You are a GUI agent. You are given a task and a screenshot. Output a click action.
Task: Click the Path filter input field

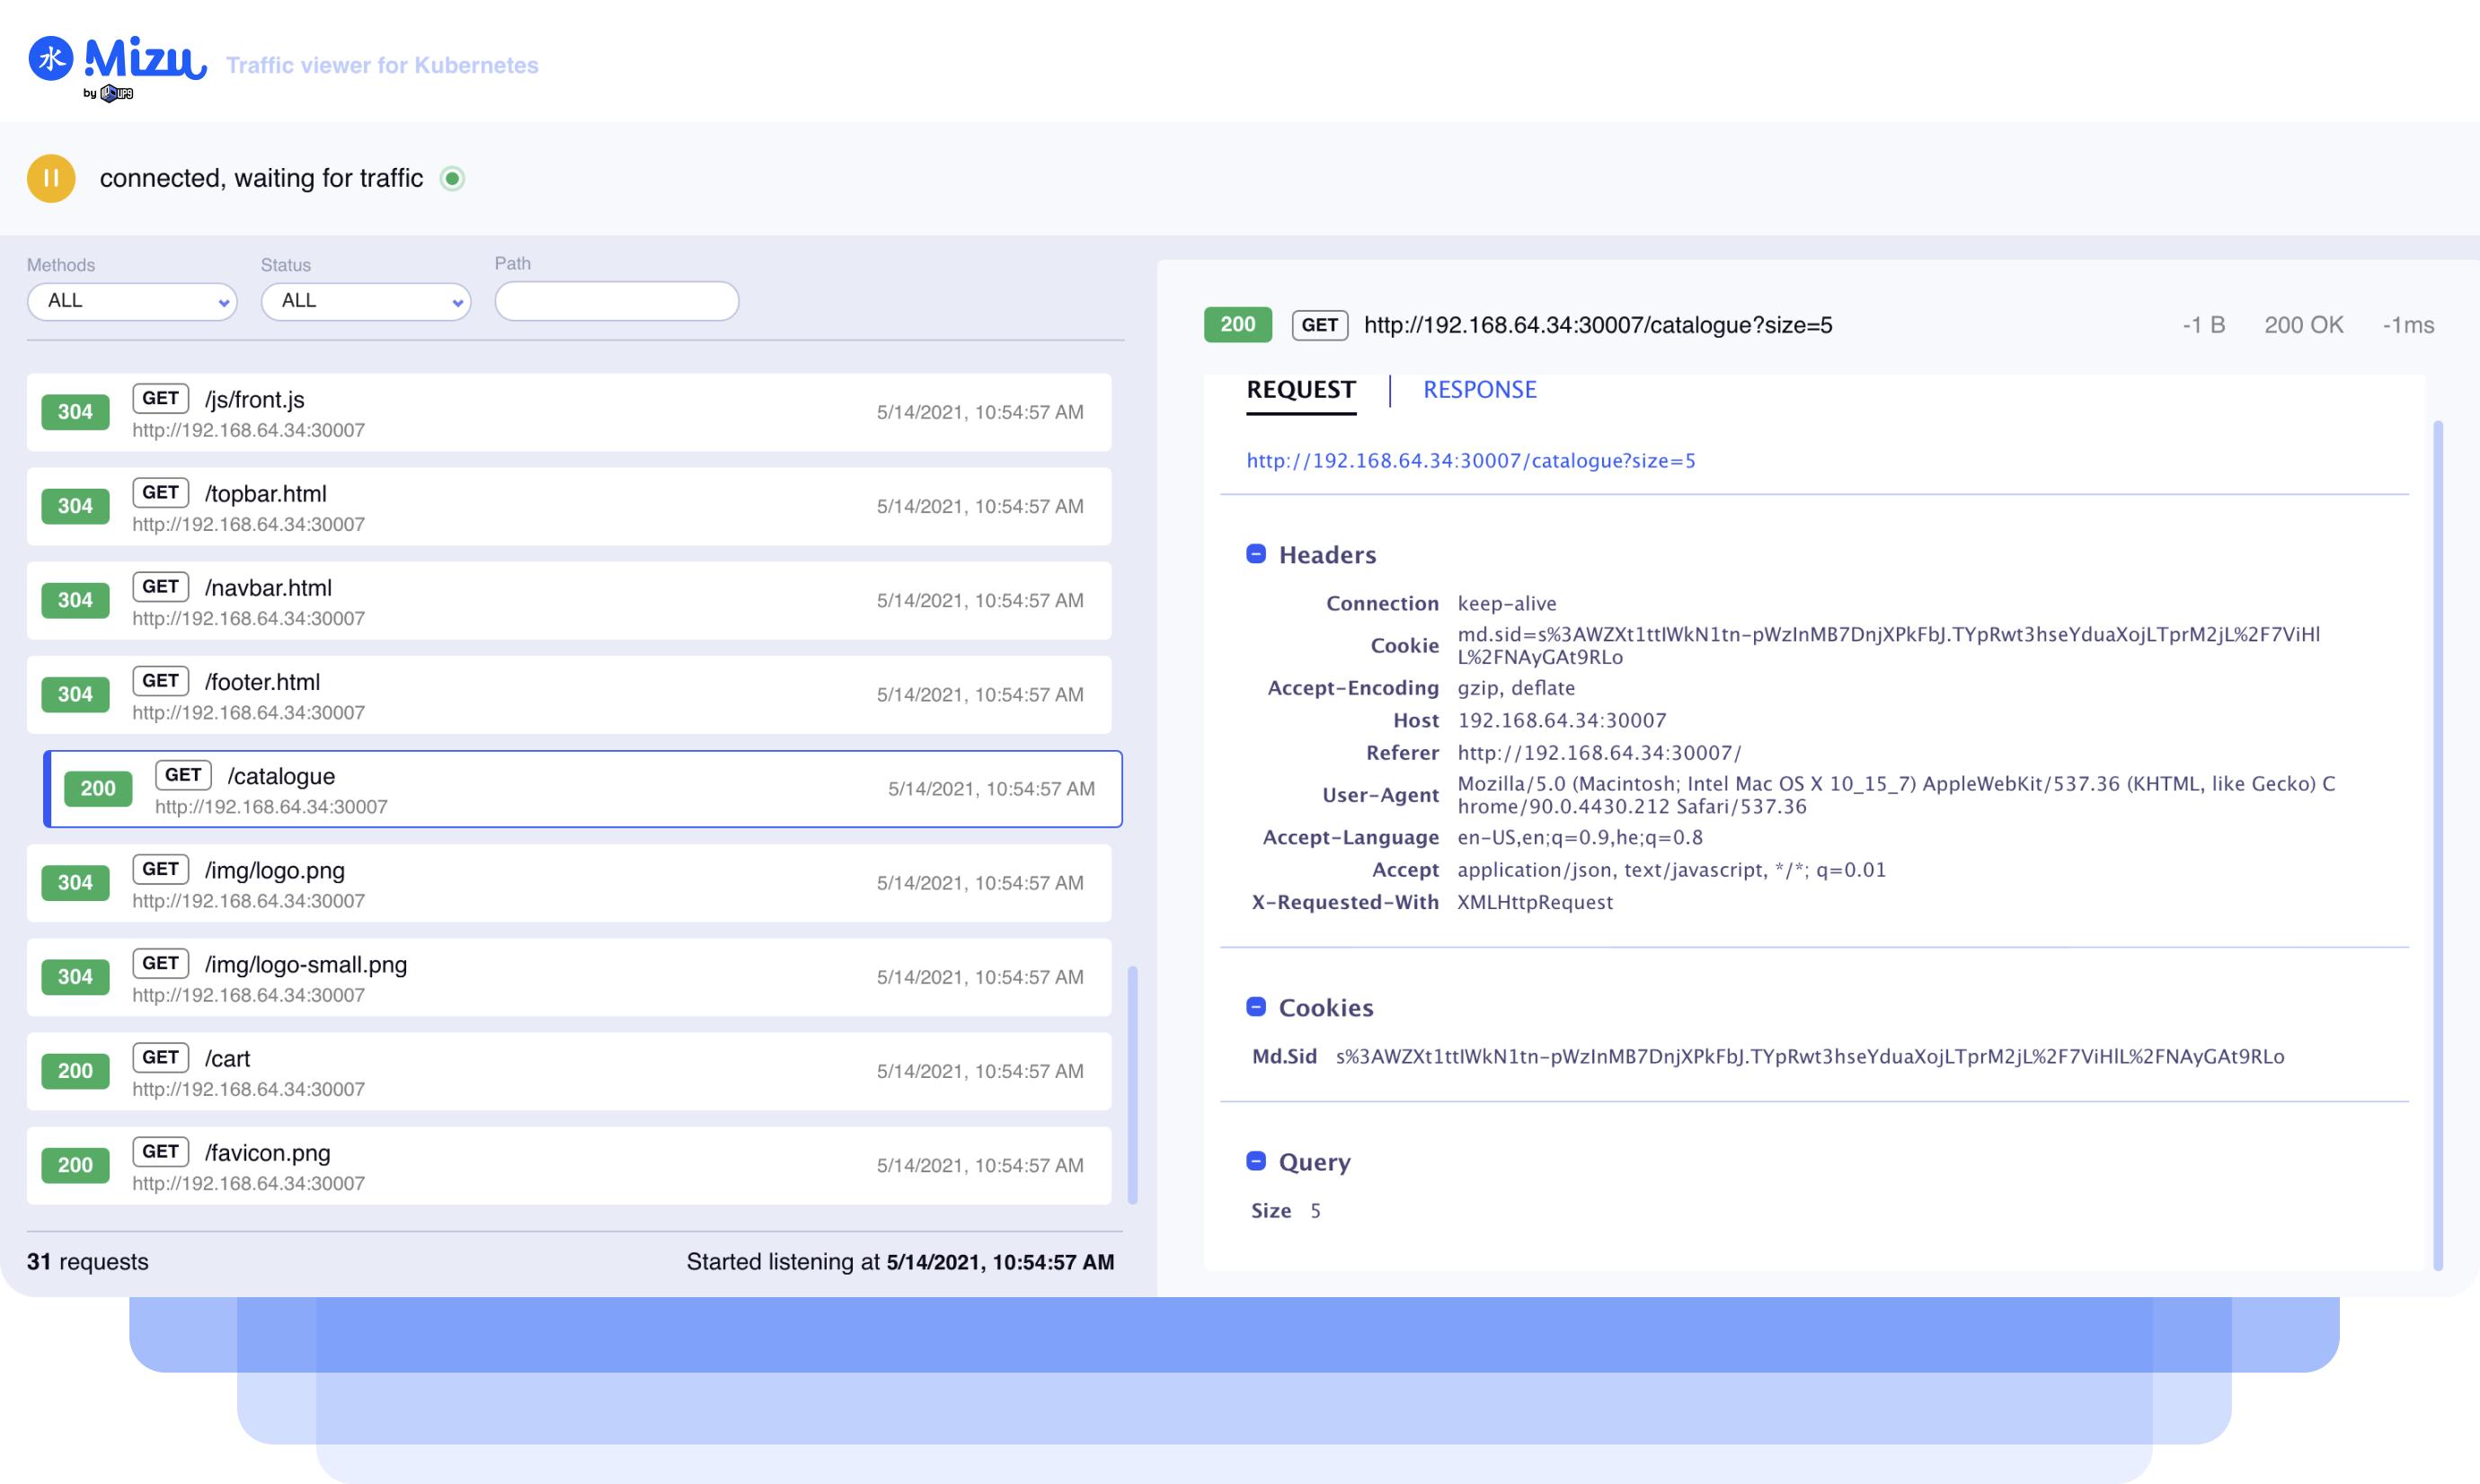pyautogui.click(x=616, y=301)
